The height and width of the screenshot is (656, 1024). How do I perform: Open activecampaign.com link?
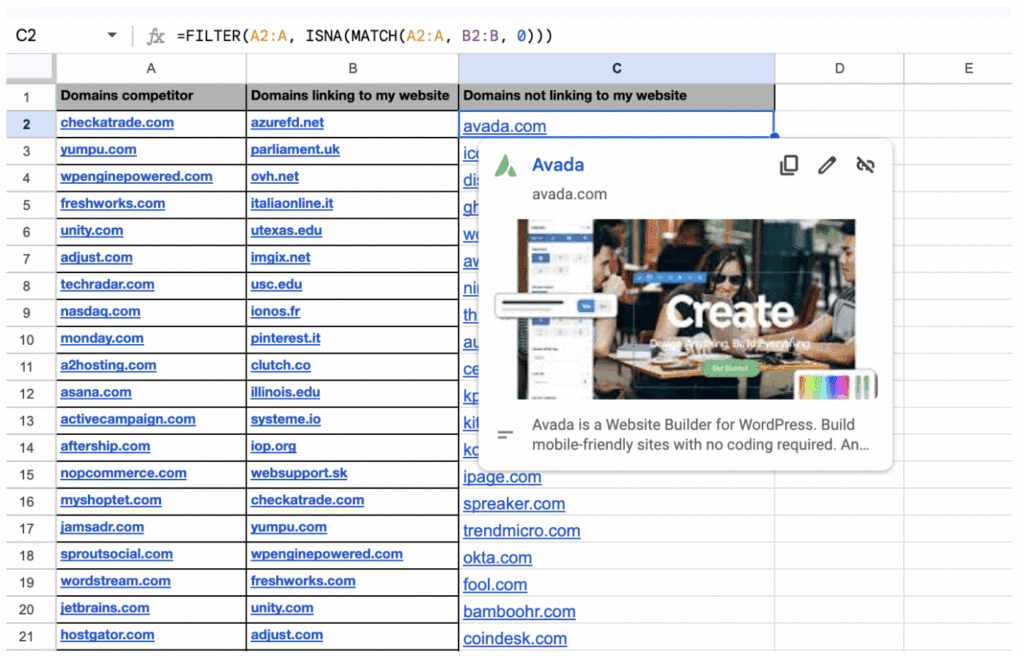pos(127,419)
